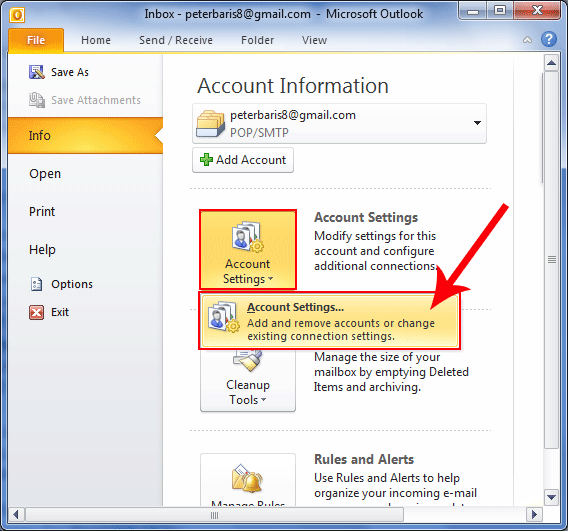Image resolution: width=568 pixels, height=531 pixels.
Task: Click the account folder icon next to peterbaris8@gmail.com
Action: 210,124
